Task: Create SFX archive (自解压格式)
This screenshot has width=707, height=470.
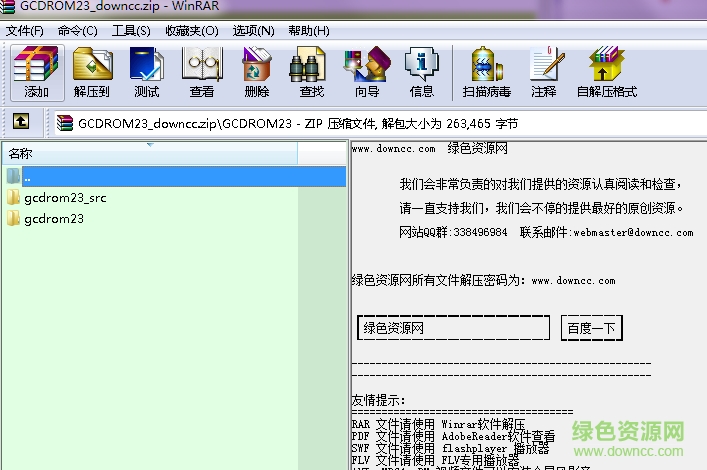Action: click(607, 72)
